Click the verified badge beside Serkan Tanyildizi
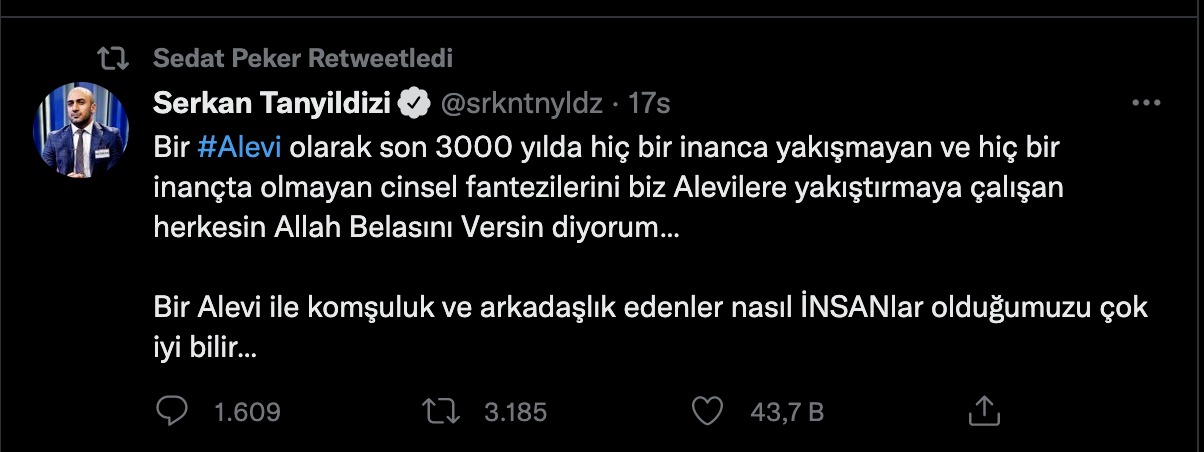This screenshot has width=1204, height=452. [x=415, y=102]
